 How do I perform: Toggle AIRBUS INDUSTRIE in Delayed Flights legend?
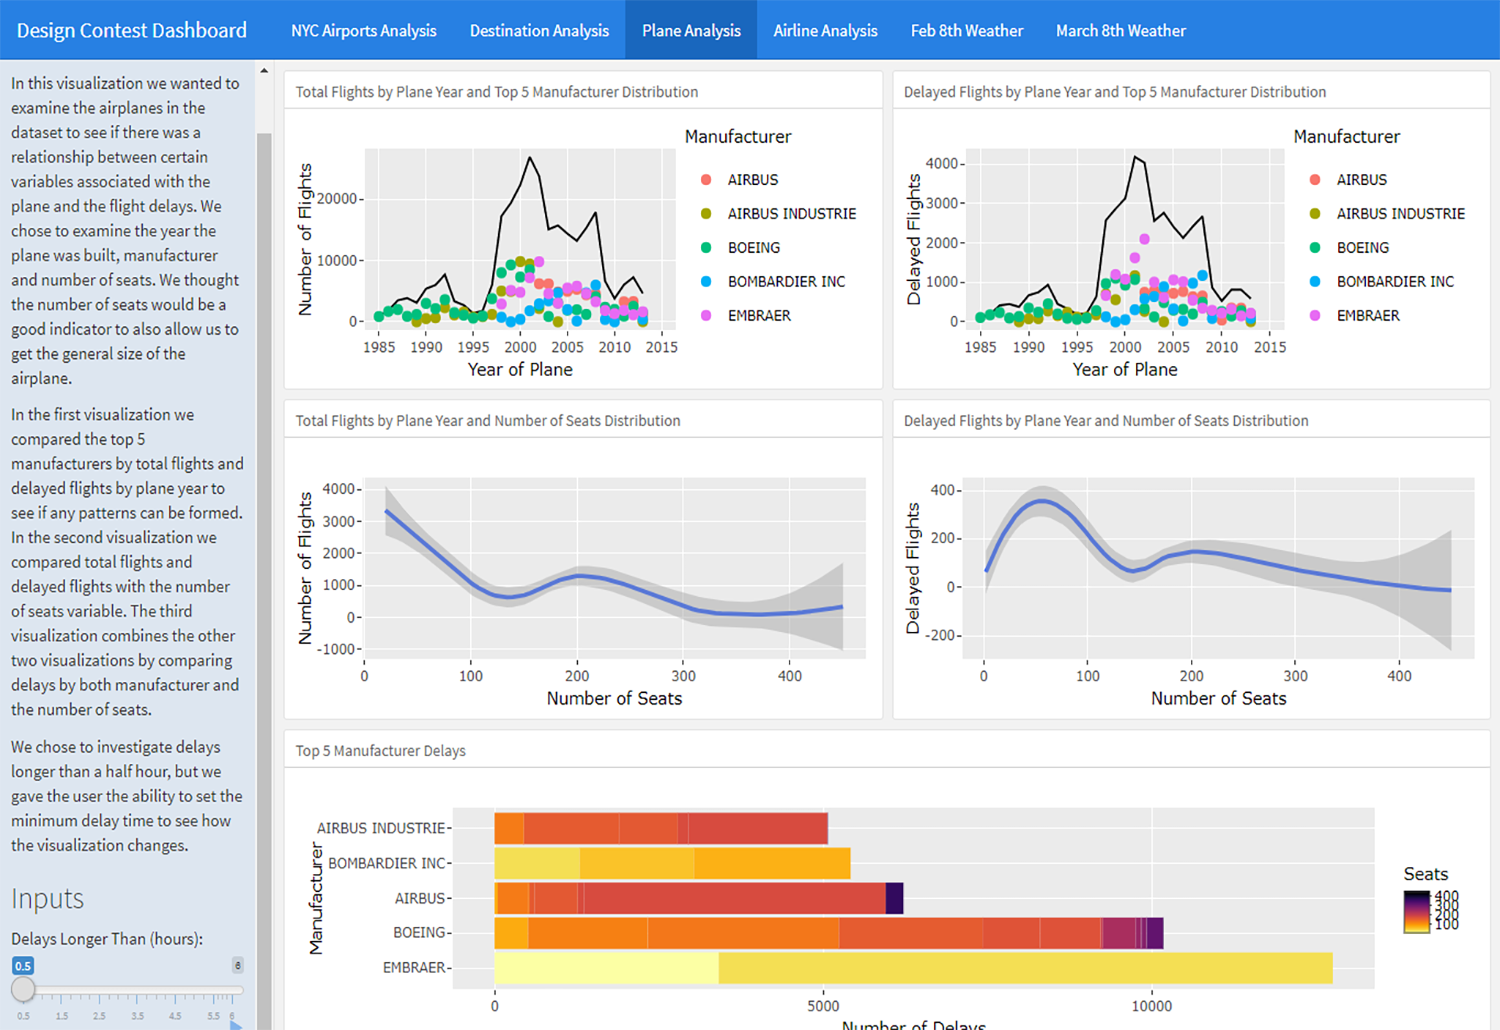(1400, 214)
